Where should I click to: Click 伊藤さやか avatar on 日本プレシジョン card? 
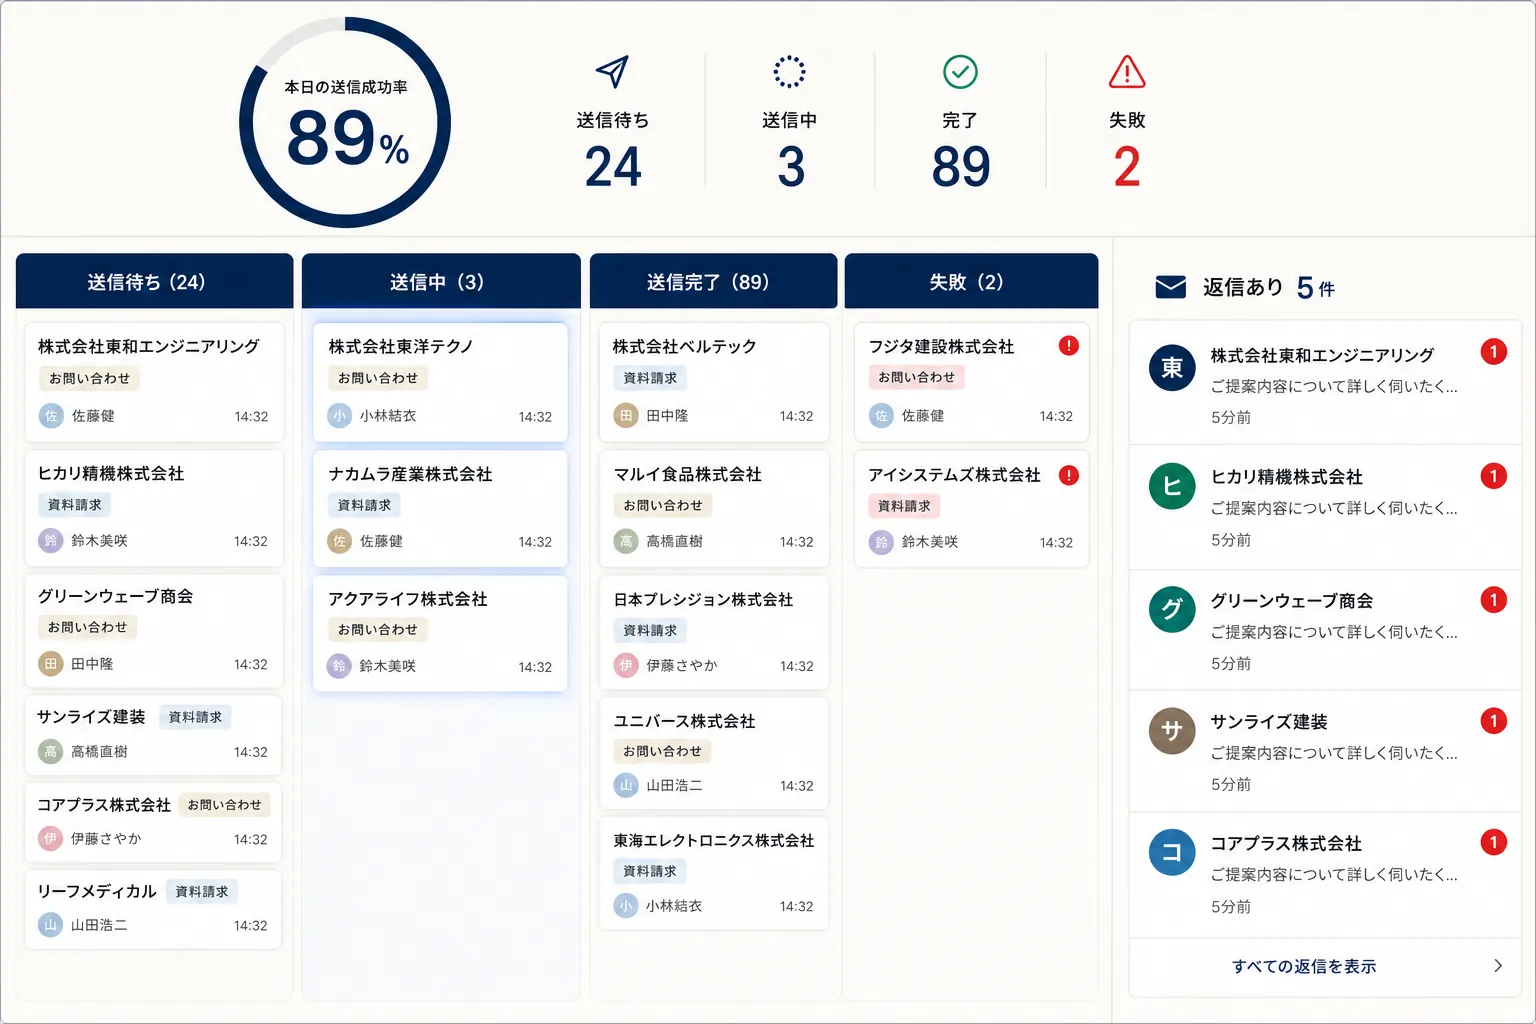tap(626, 665)
